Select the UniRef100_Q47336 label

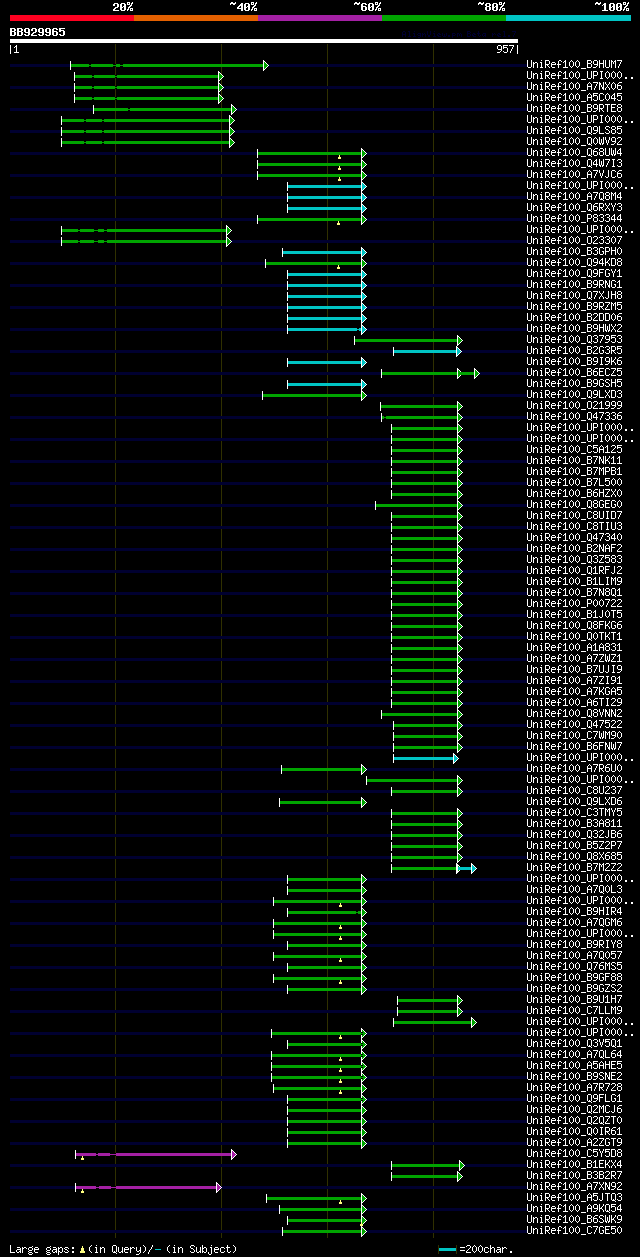click(574, 417)
